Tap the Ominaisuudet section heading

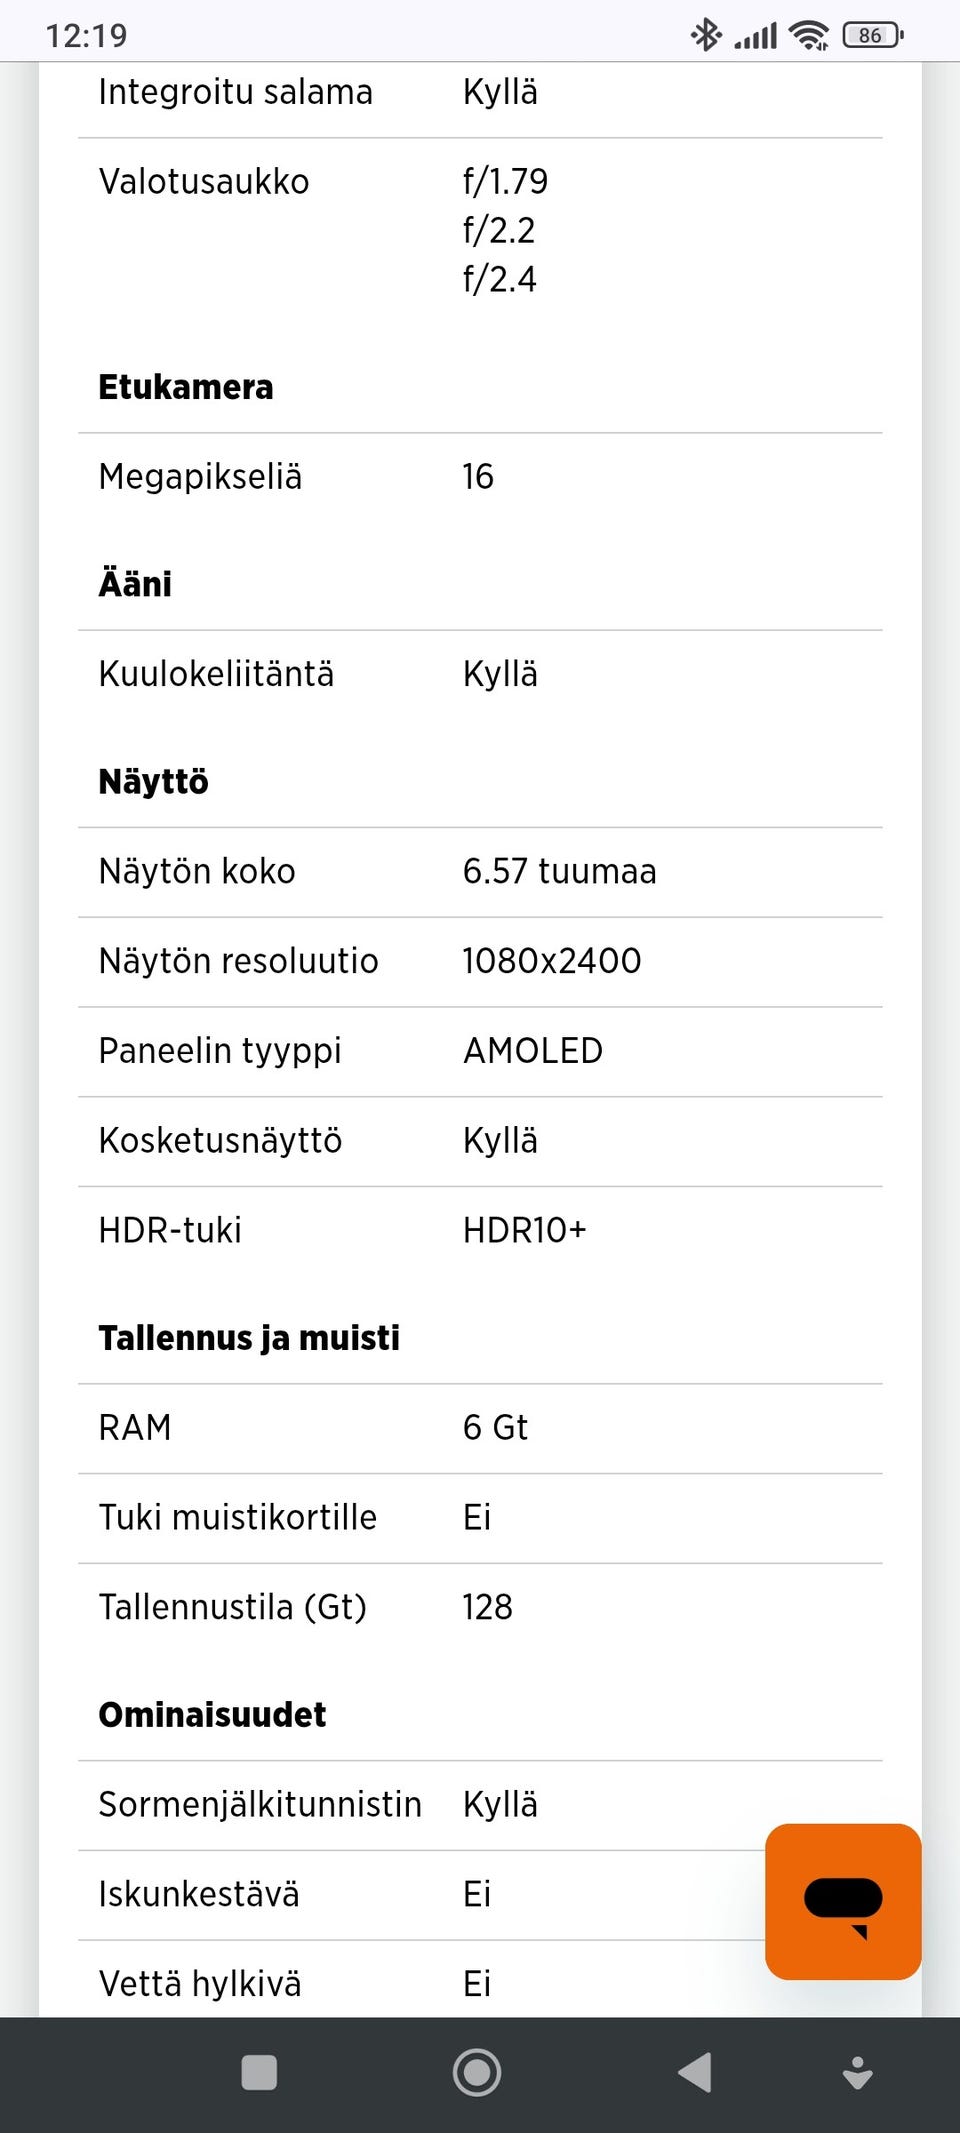coord(212,1714)
